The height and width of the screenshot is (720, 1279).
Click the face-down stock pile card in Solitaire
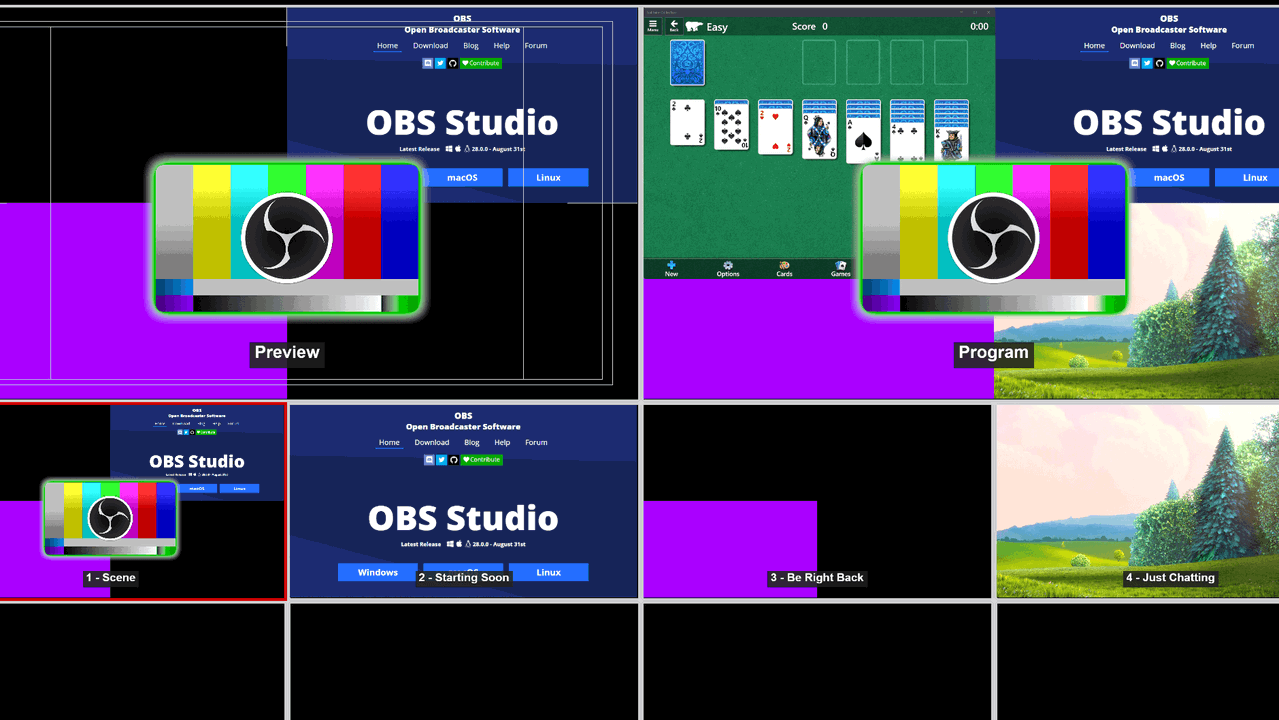coord(687,62)
